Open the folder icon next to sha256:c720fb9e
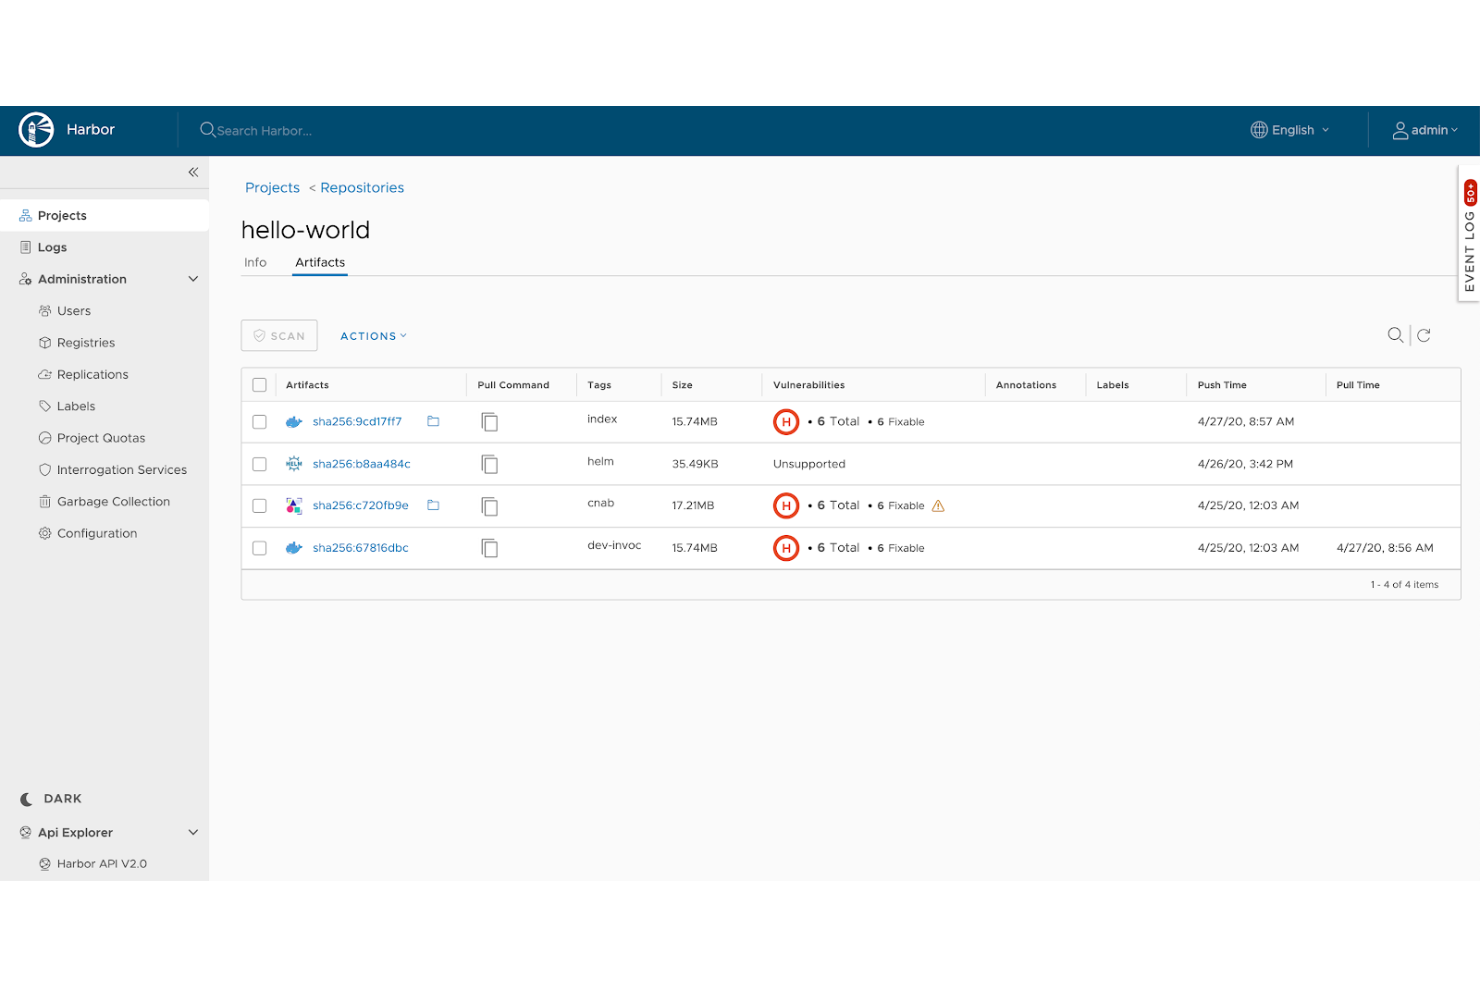 click(433, 505)
